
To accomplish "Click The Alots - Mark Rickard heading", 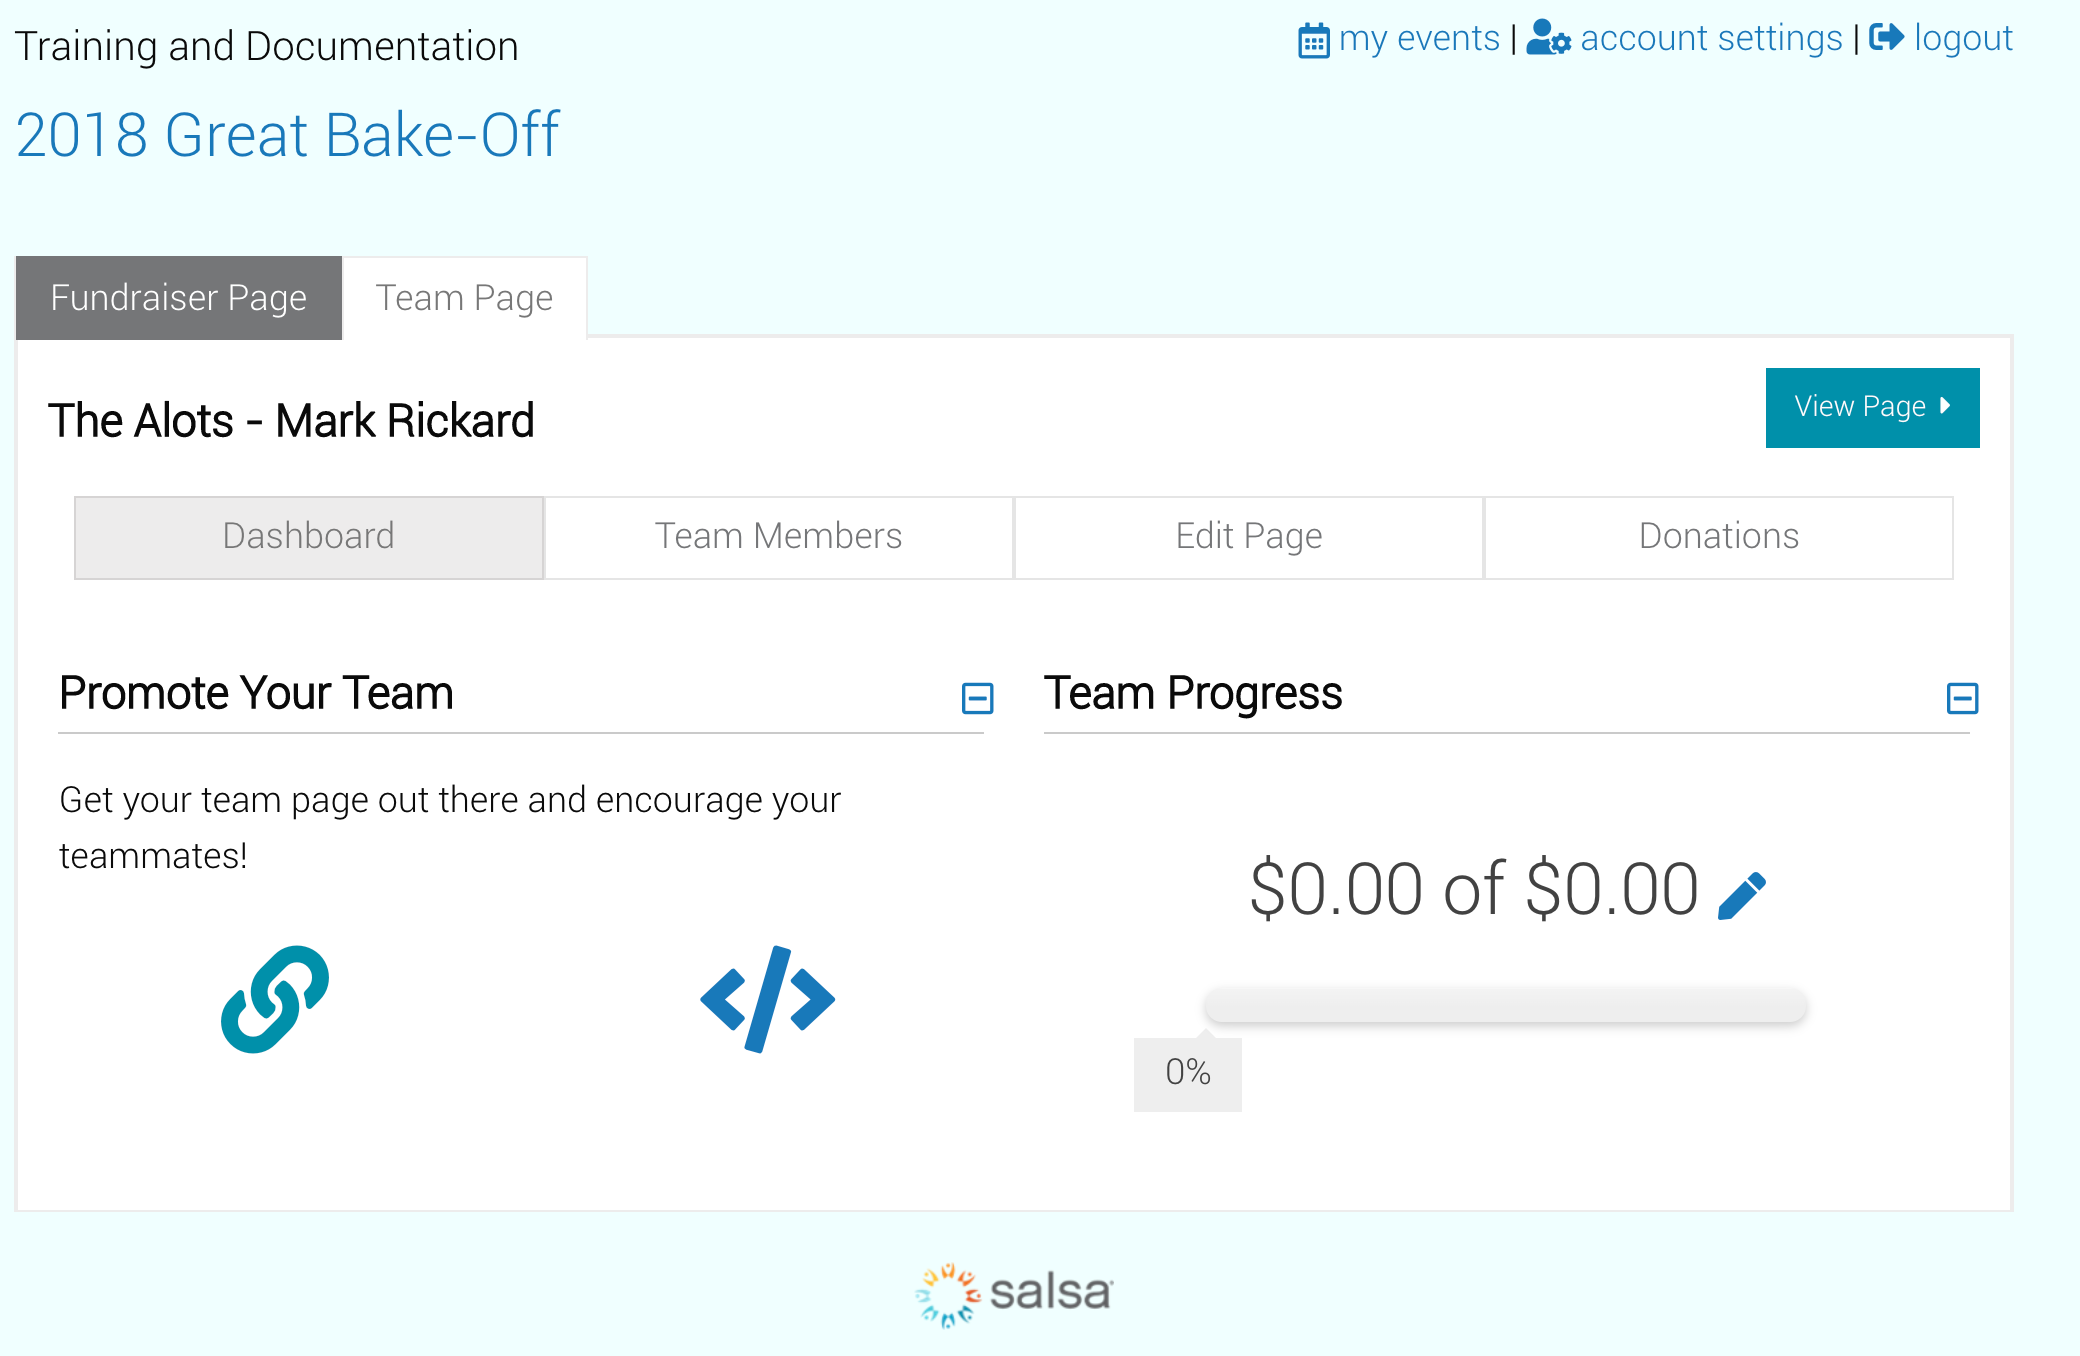I will pos(291,420).
